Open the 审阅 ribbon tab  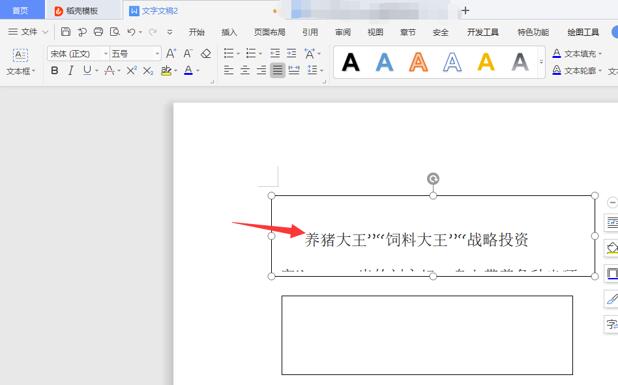point(343,32)
